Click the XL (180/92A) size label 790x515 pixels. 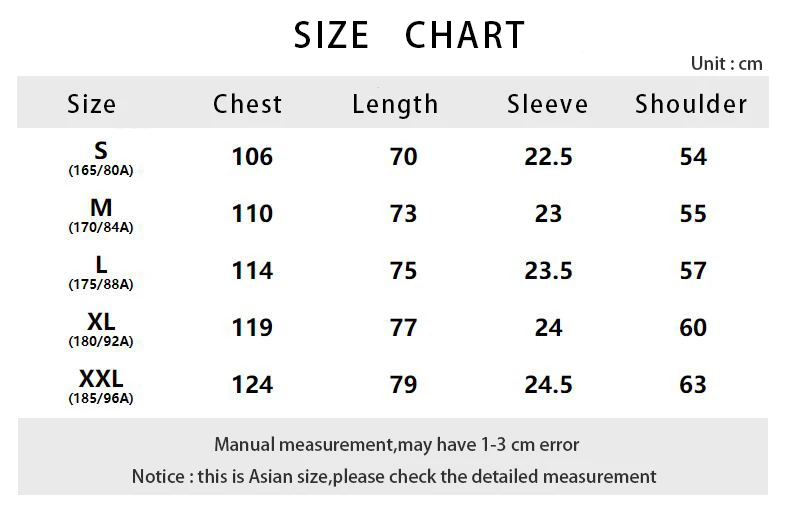click(x=101, y=330)
